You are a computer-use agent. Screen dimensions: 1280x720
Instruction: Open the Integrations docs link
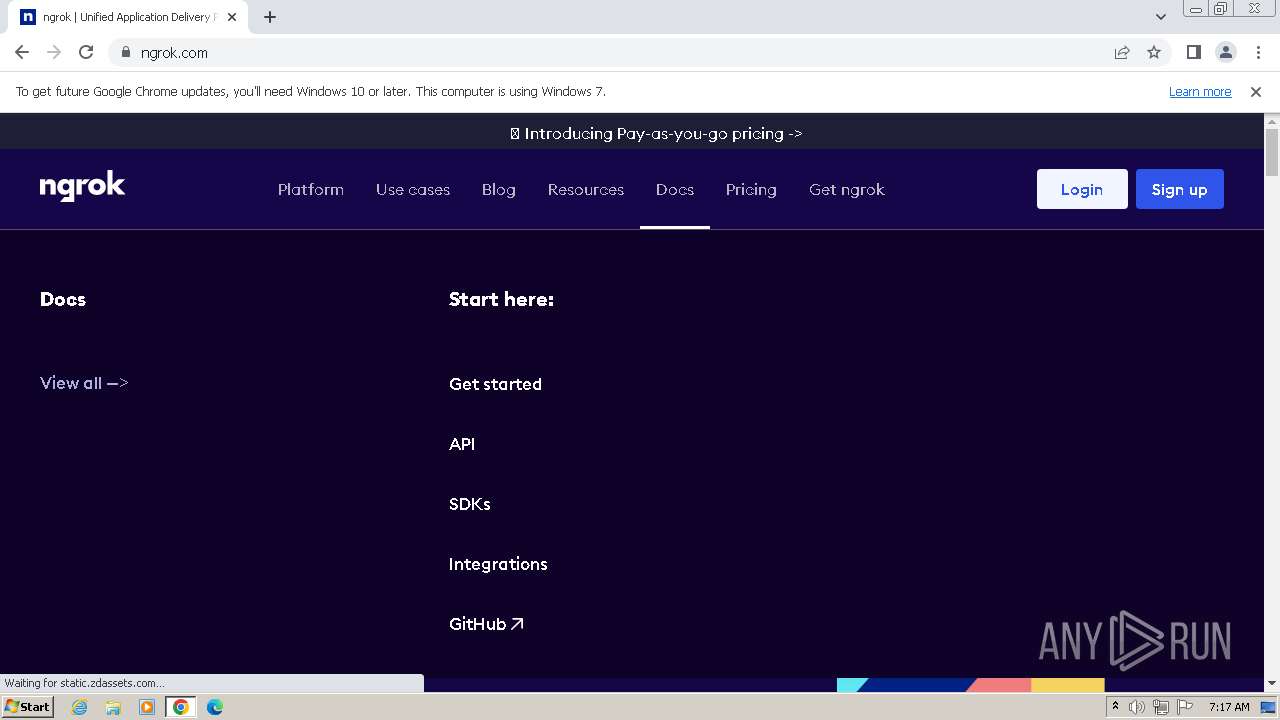click(498, 564)
